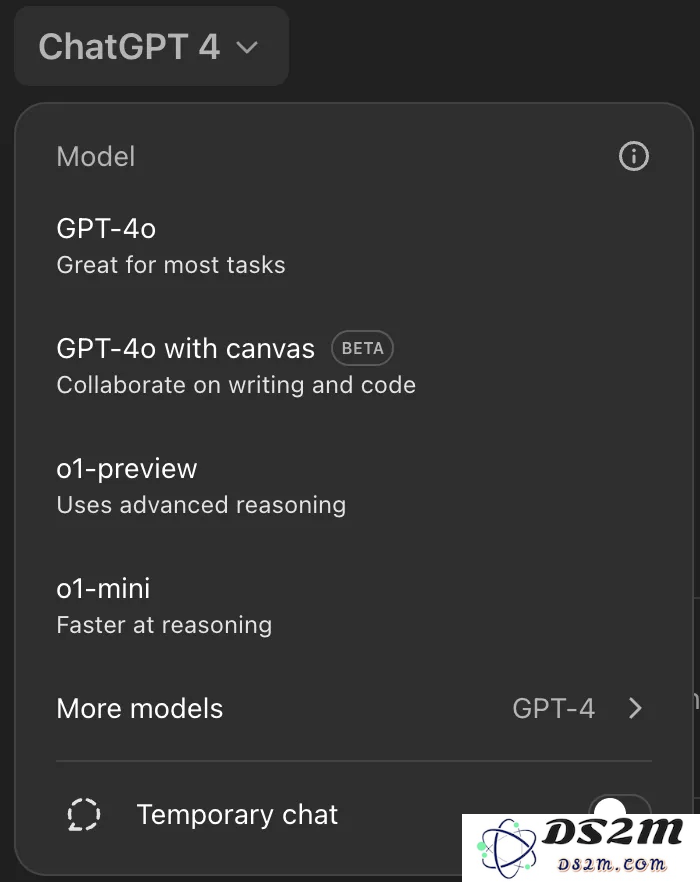Select the GPT-4o model
This screenshot has height=882, width=700.
[x=353, y=246]
